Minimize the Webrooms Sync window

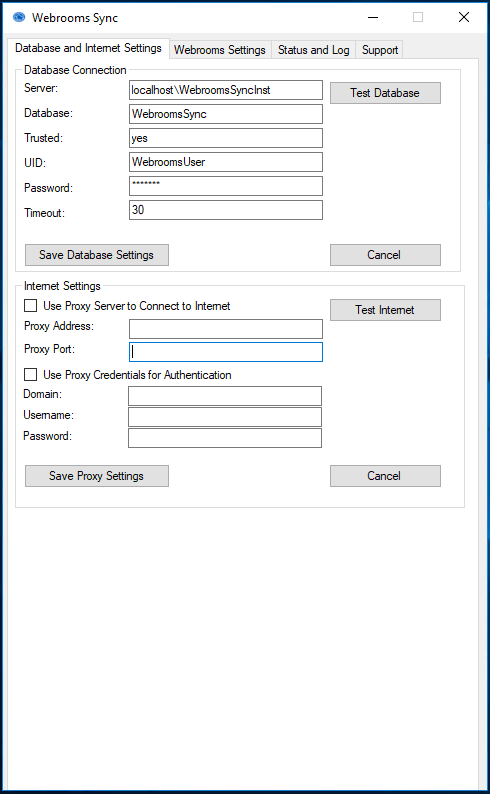click(x=373, y=18)
